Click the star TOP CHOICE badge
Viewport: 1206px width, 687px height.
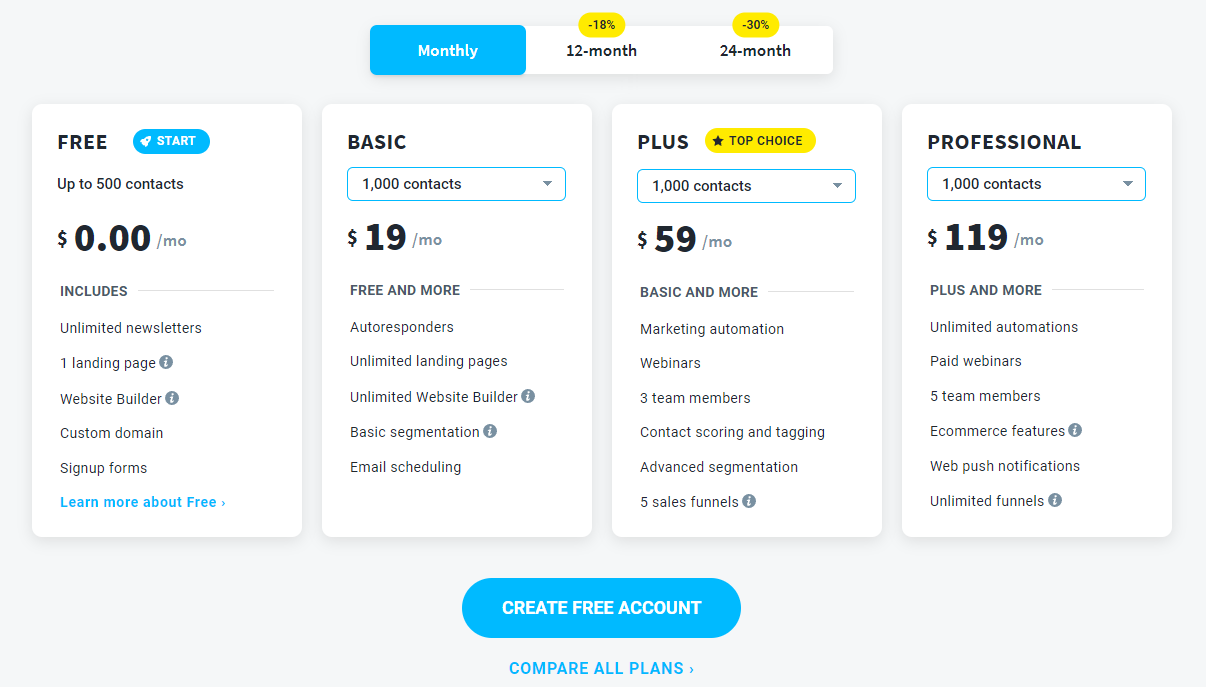click(760, 141)
